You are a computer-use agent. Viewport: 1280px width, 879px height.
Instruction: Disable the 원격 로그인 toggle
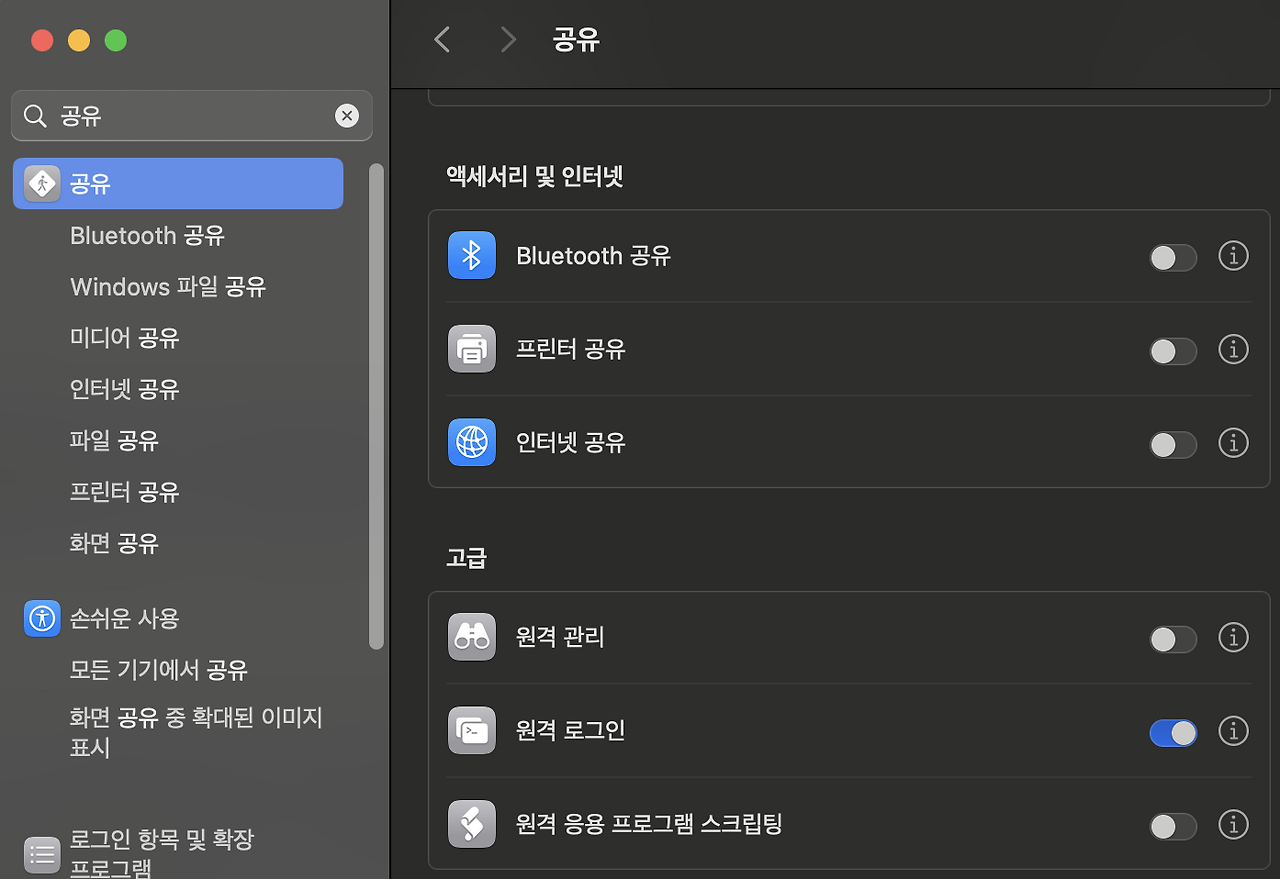[x=1172, y=732]
